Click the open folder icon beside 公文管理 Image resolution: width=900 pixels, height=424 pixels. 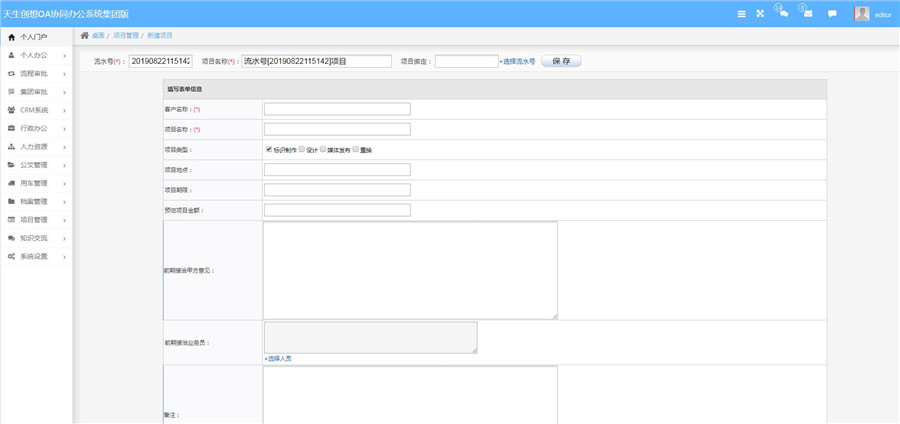[x=11, y=165]
